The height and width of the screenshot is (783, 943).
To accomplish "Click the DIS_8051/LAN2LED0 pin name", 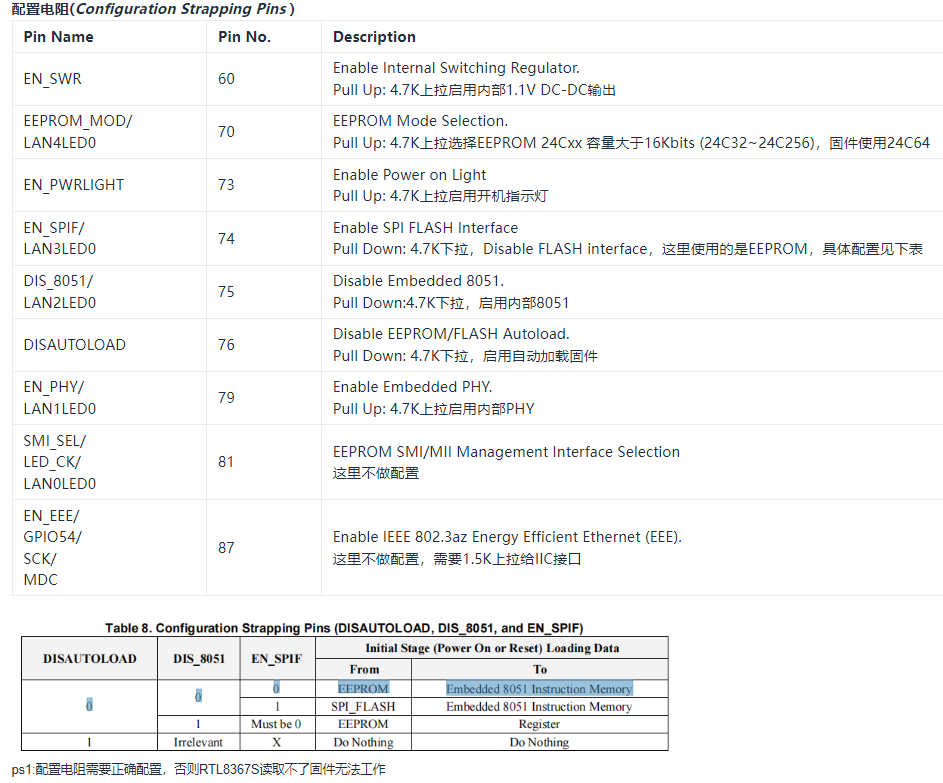I will tap(60, 291).
